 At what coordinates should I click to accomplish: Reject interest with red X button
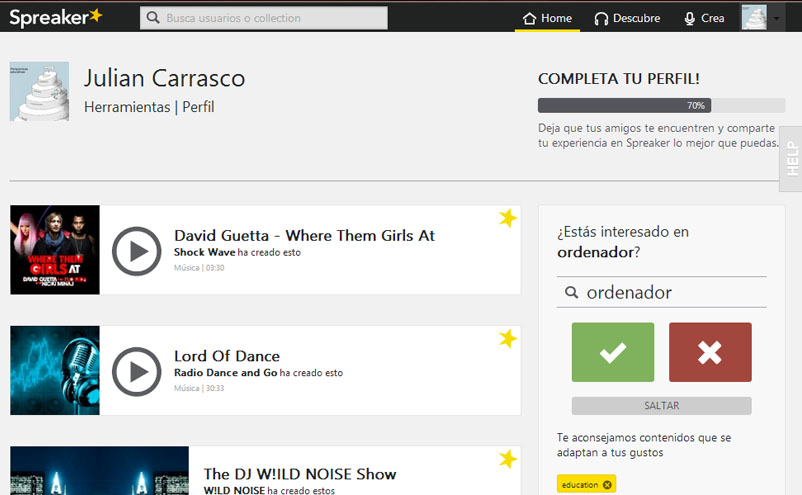tap(710, 352)
